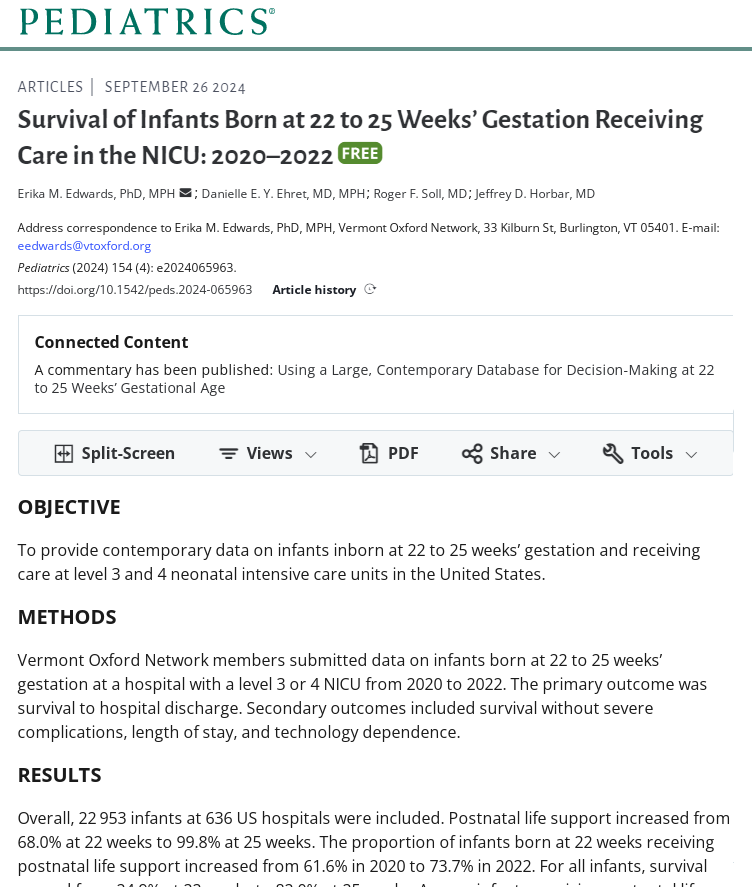Screen dimensions: 752x887
Task: Expand the Views dropdown chevron
Action: tap(310, 454)
